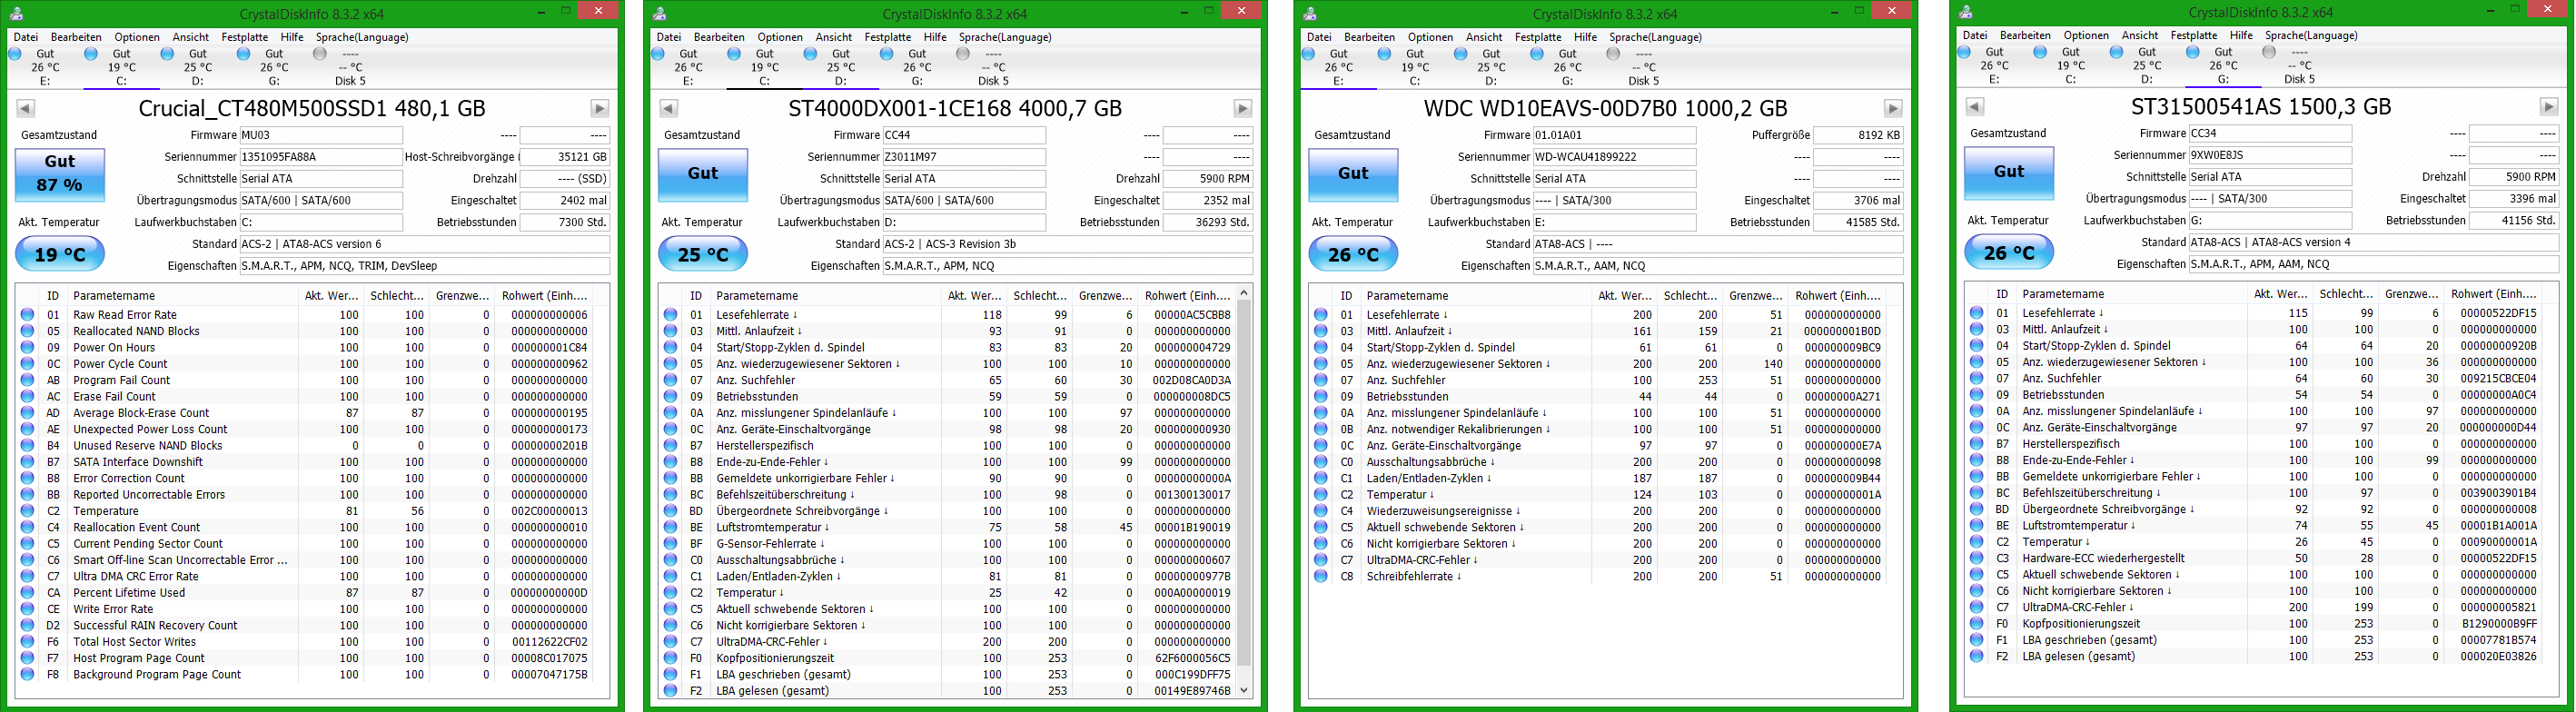This screenshot has height=712, width=2576.
Task: Open Bearbeiten menu in ST4000DX001 window
Action: [x=719, y=37]
